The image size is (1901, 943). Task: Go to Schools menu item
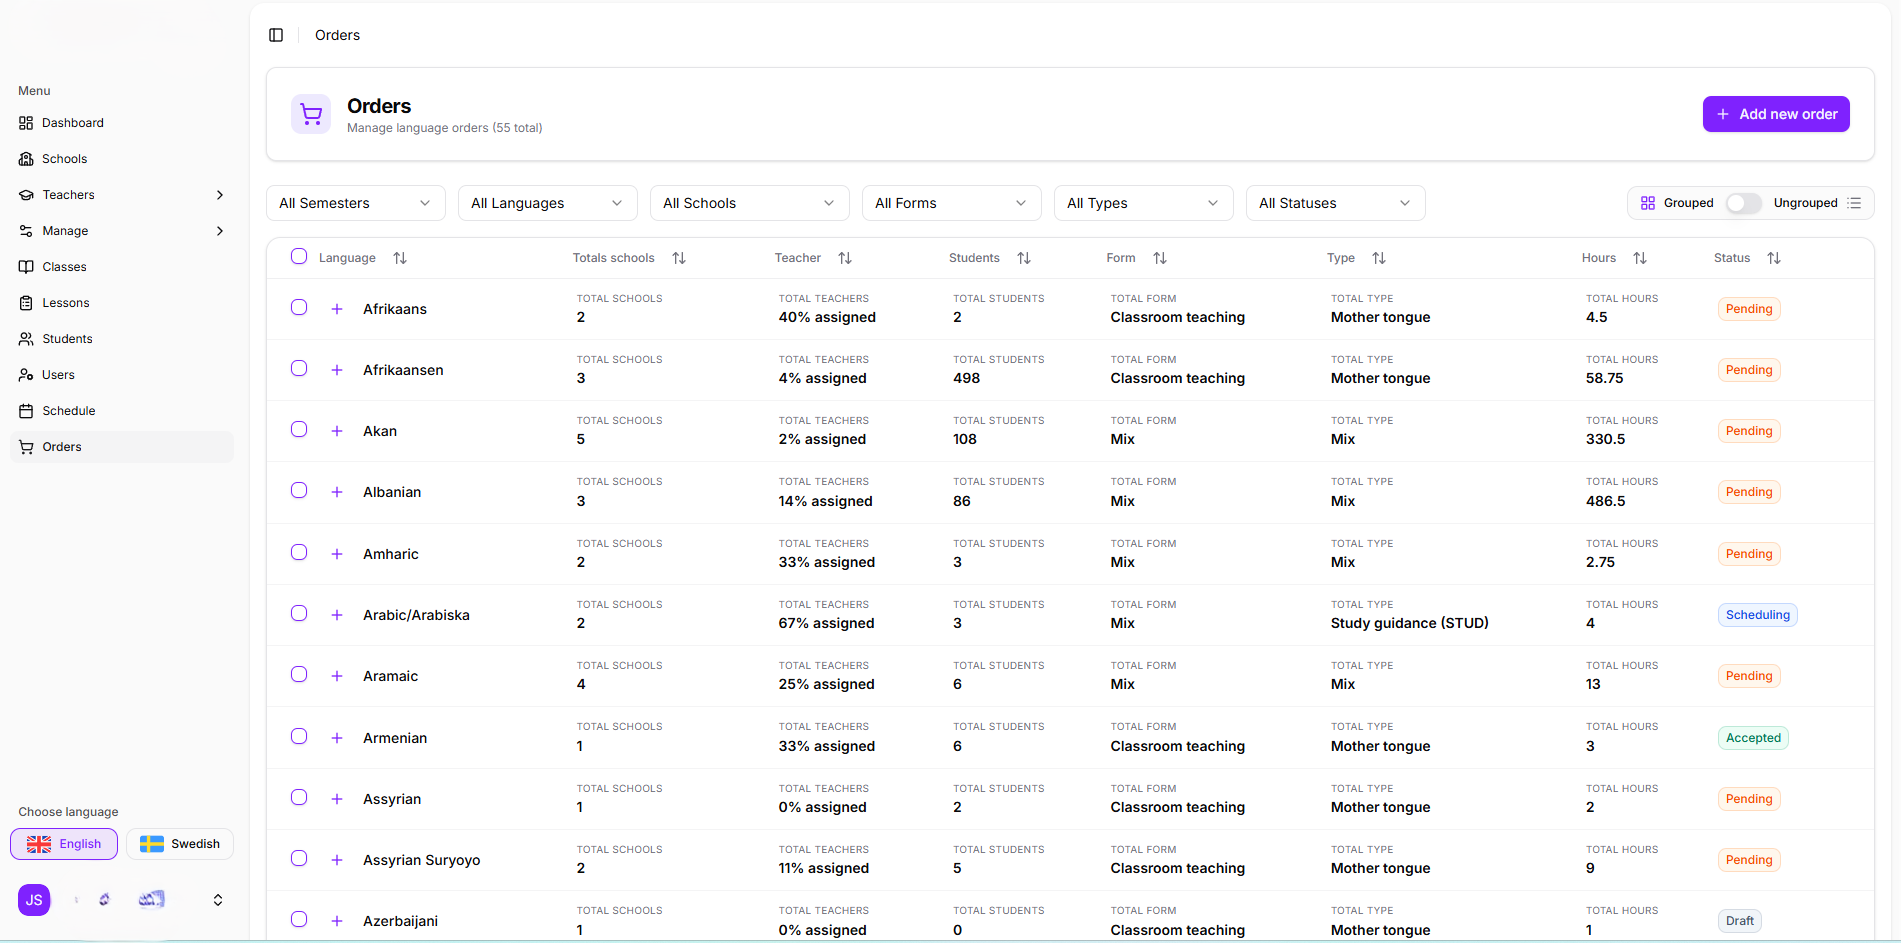pos(122,159)
